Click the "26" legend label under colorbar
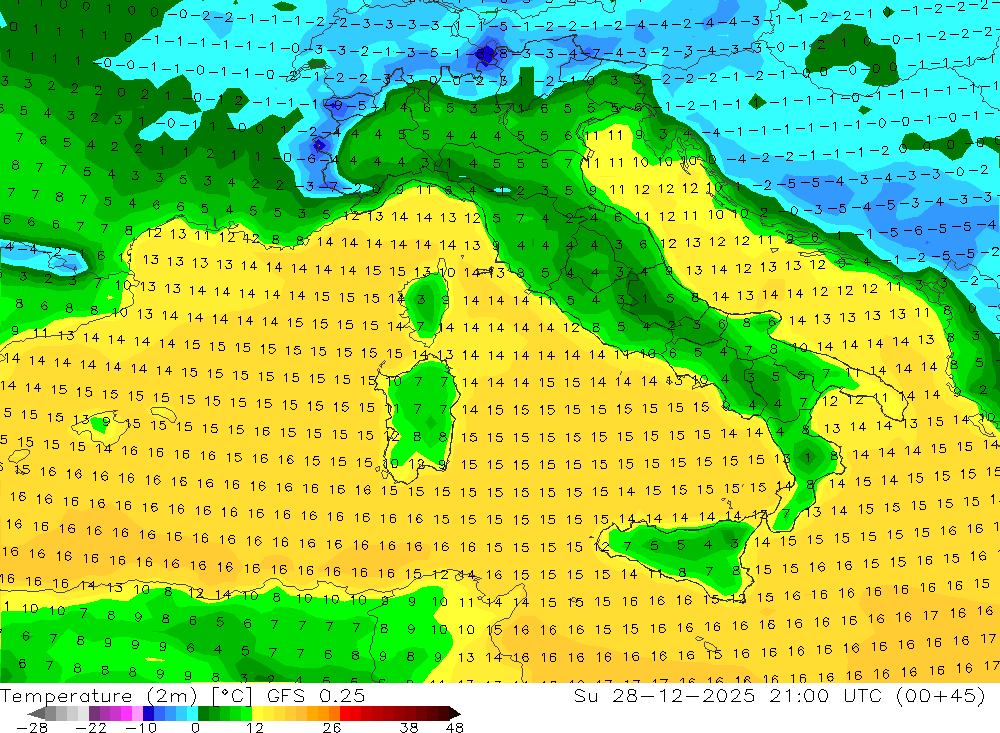 pos(332,728)
